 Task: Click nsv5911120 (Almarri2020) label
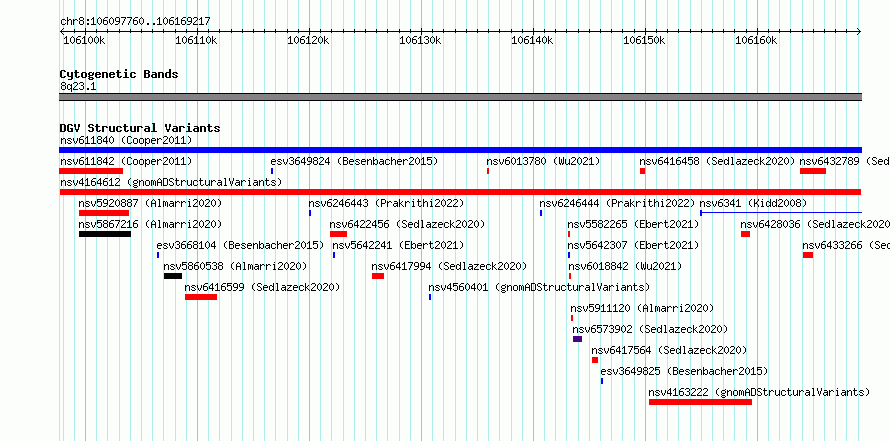pos(642,308)
